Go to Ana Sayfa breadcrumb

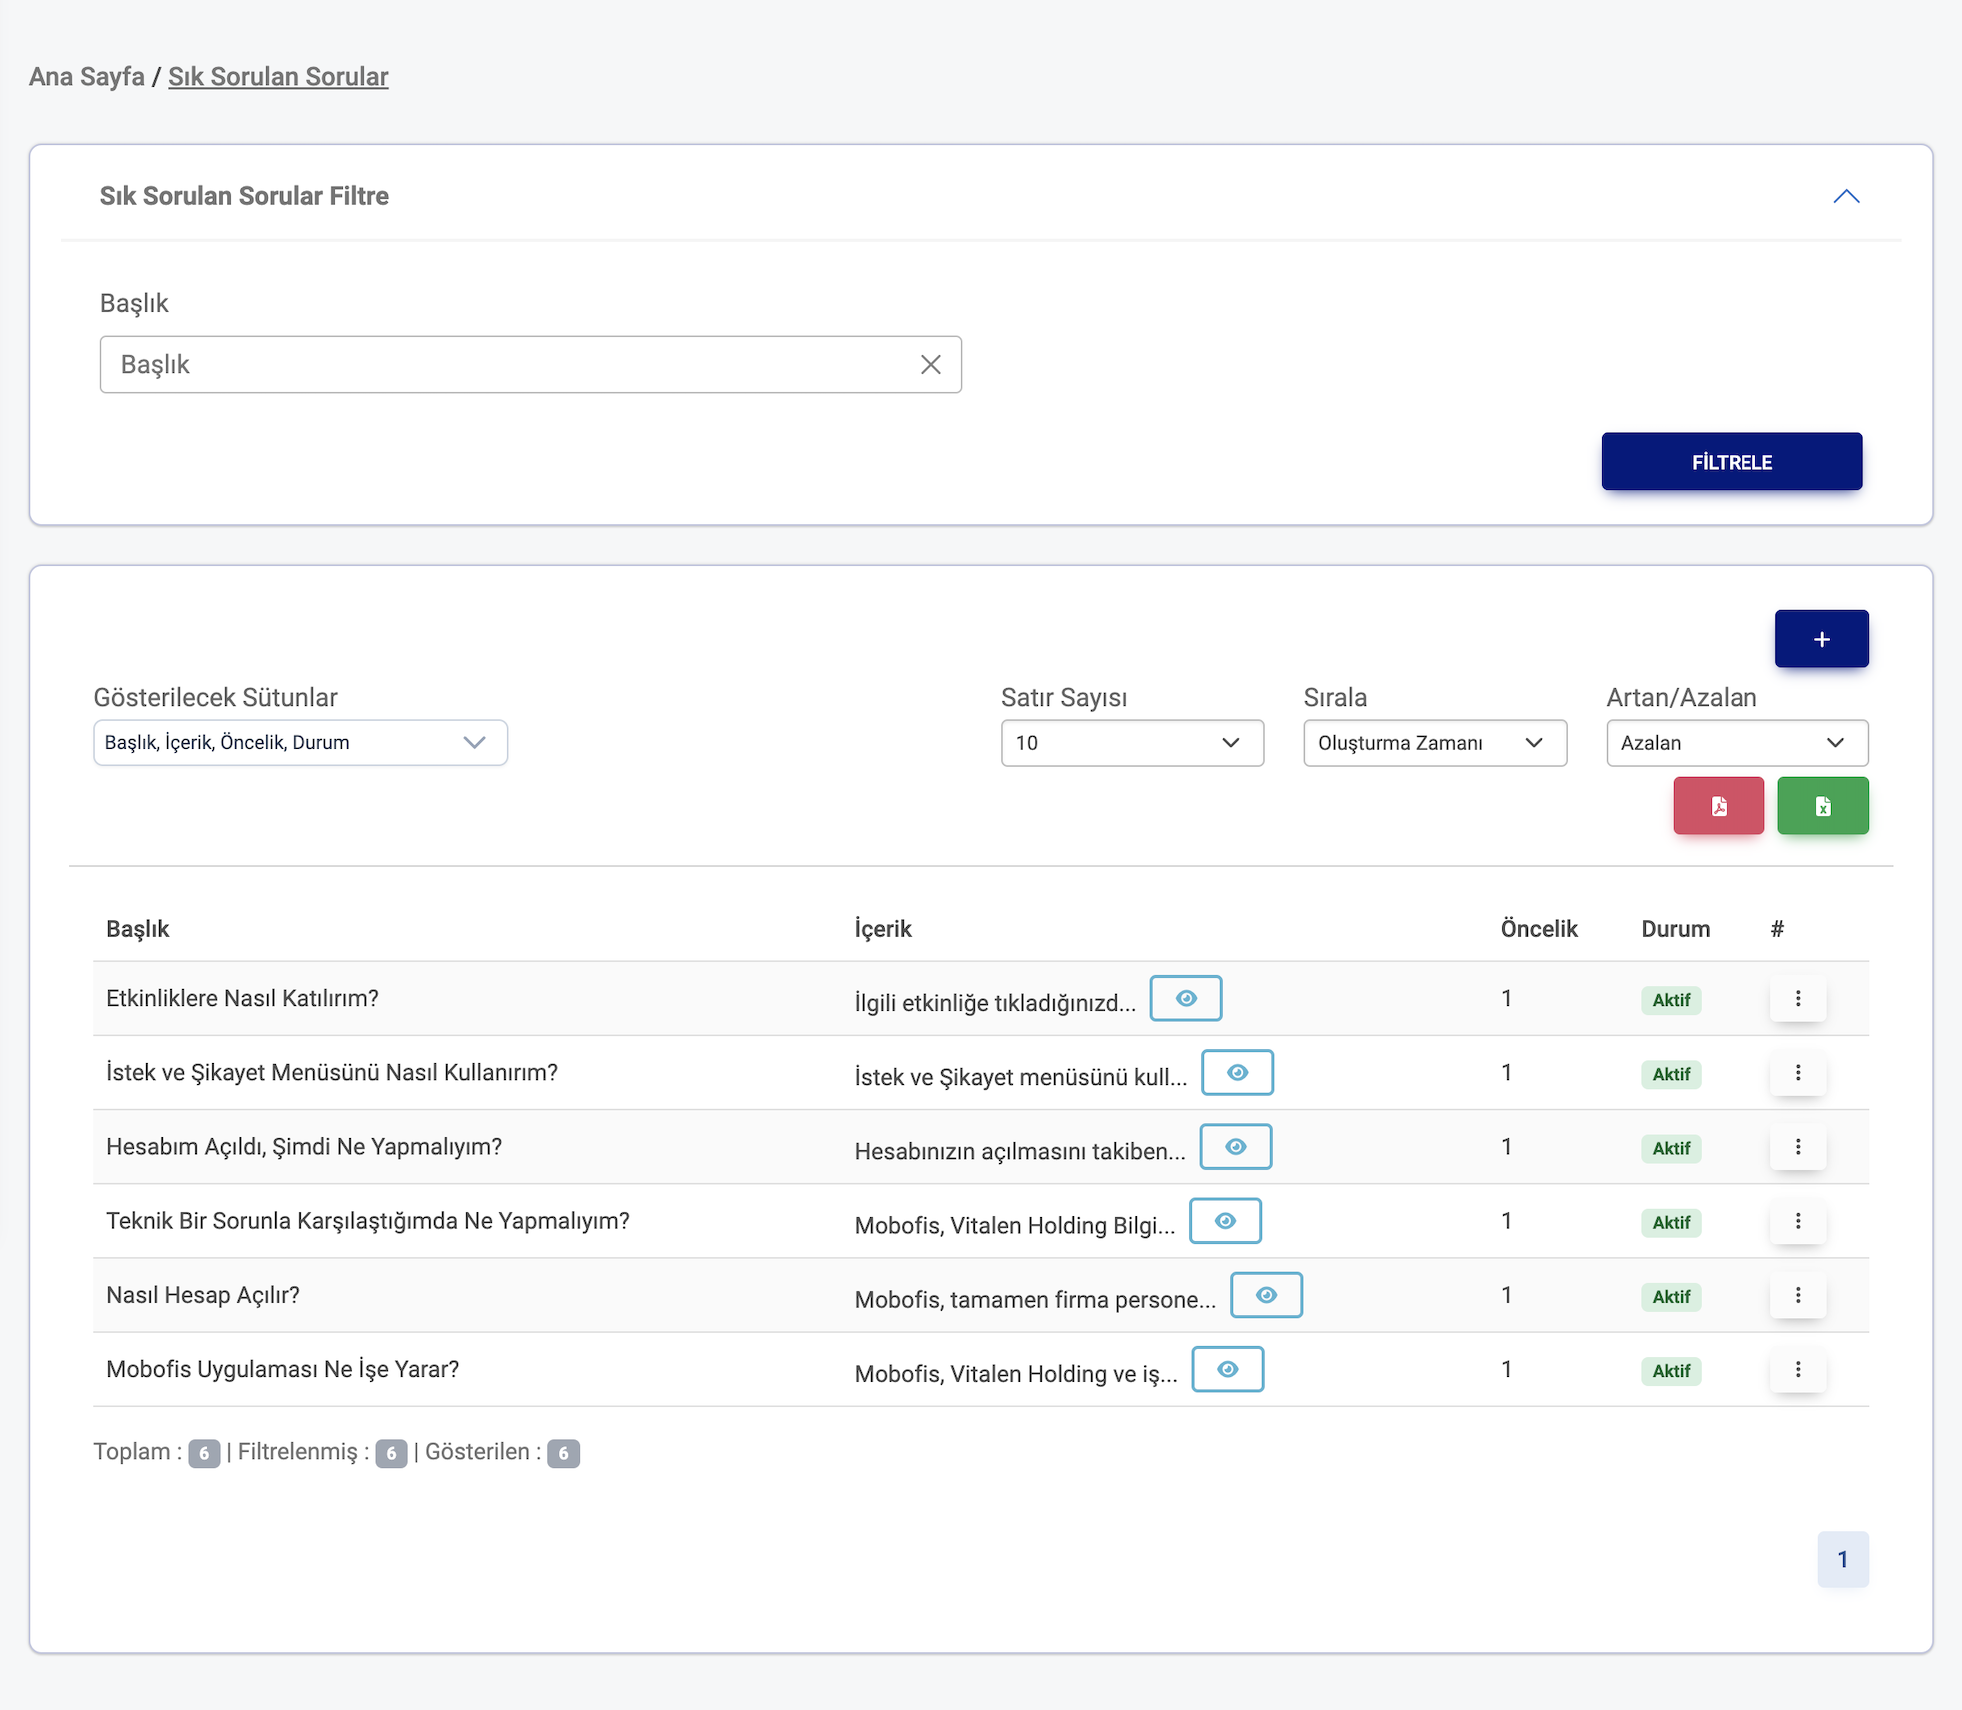[87, 77]
